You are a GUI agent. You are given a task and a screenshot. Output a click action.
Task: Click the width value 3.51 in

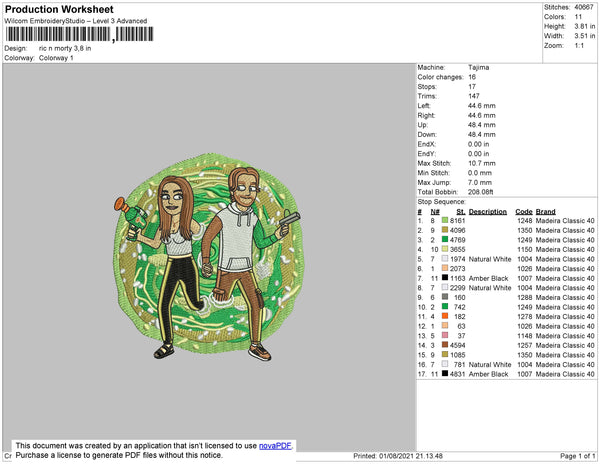click(x=584, y=36)
